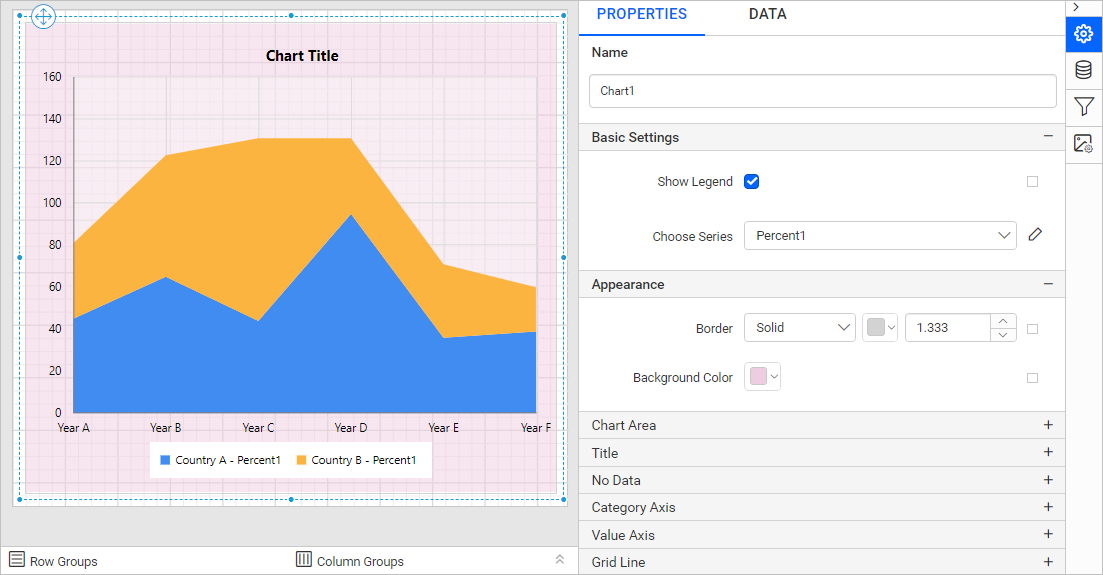Open the Background Color swatch picker
The image size is (1103, 575).
(763, 377)
